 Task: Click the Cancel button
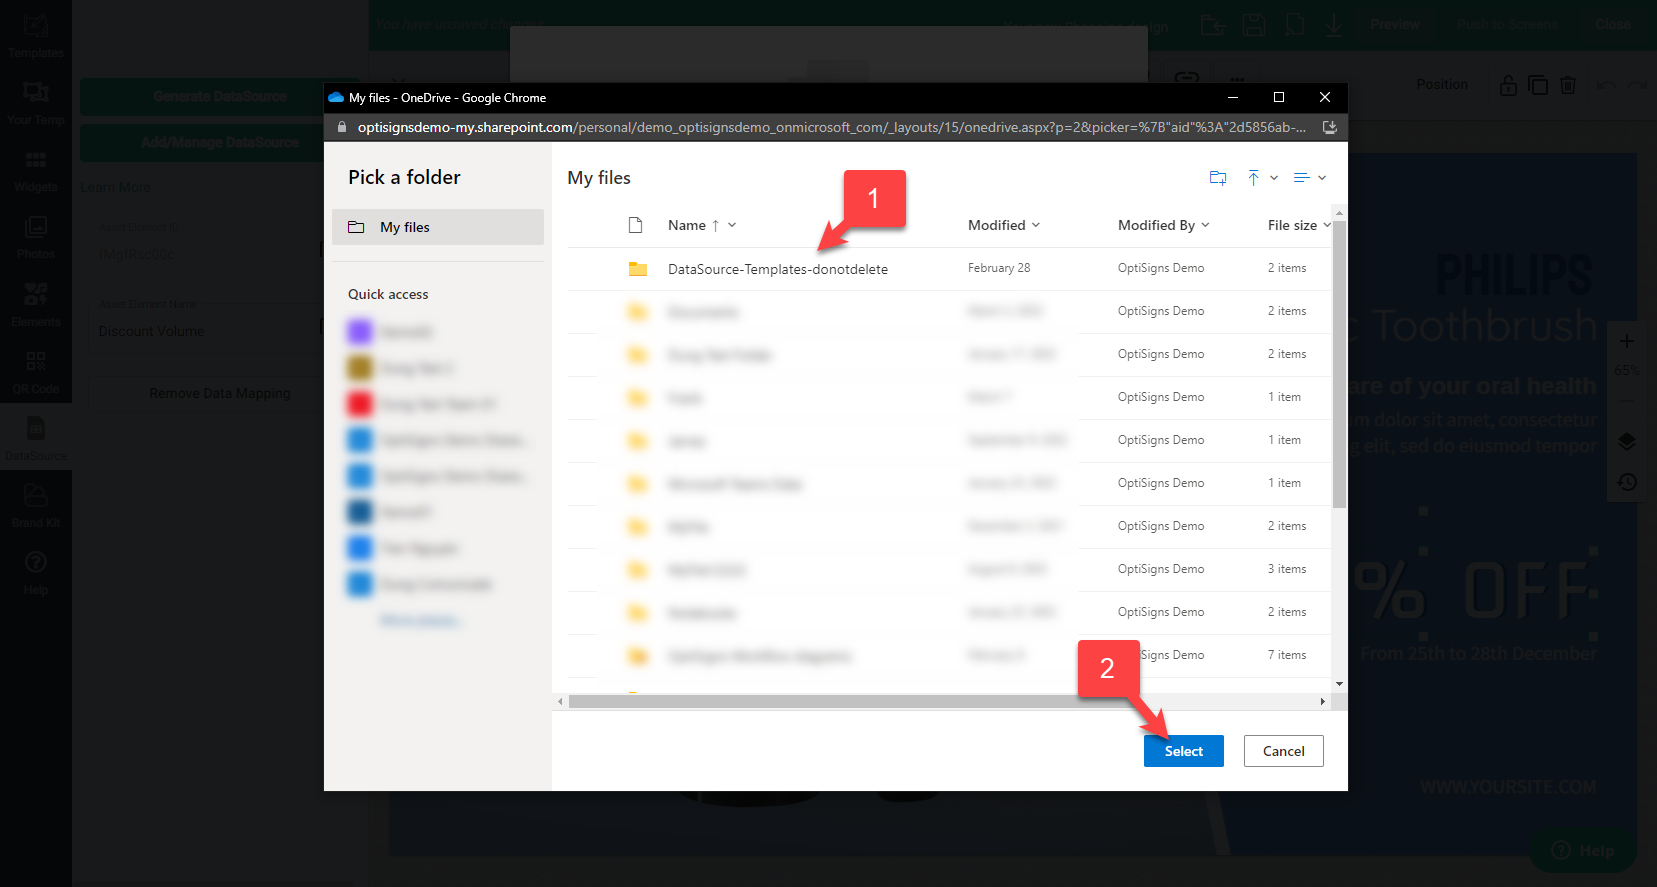[1283, 751]
